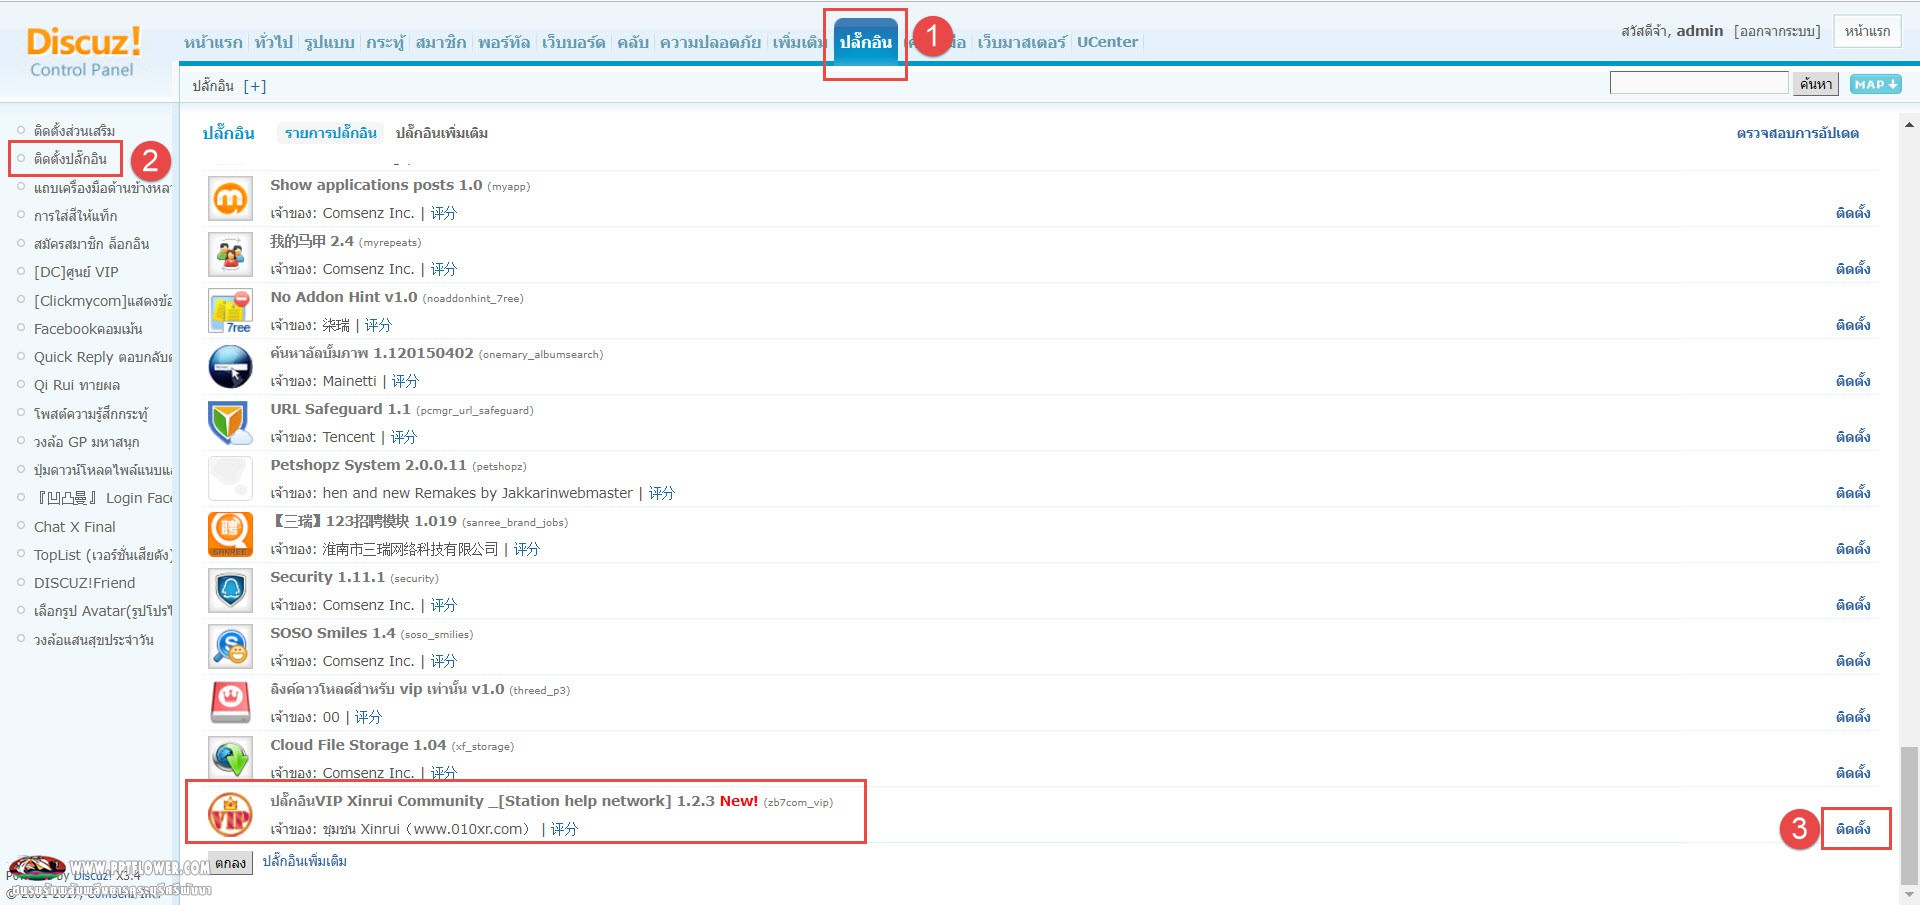The width and height of the screenshot is (1920, 905).
Task: Click the ตกลง submit button
Action: coord(231,863)
